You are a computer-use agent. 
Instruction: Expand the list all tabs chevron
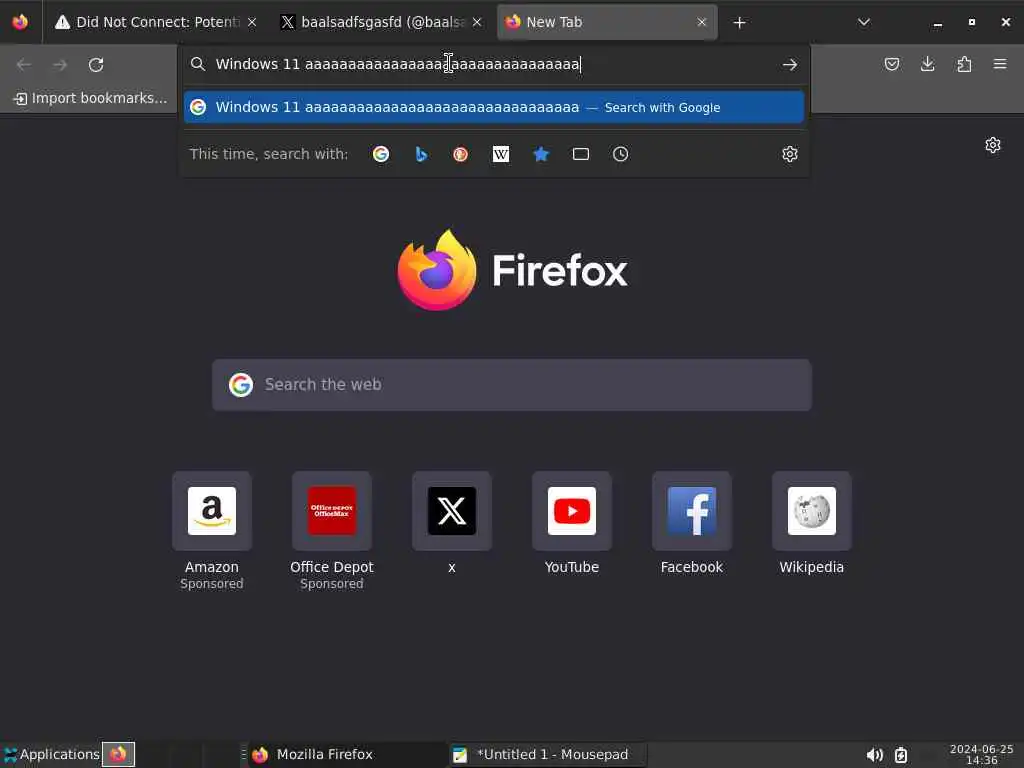[863, 22]
